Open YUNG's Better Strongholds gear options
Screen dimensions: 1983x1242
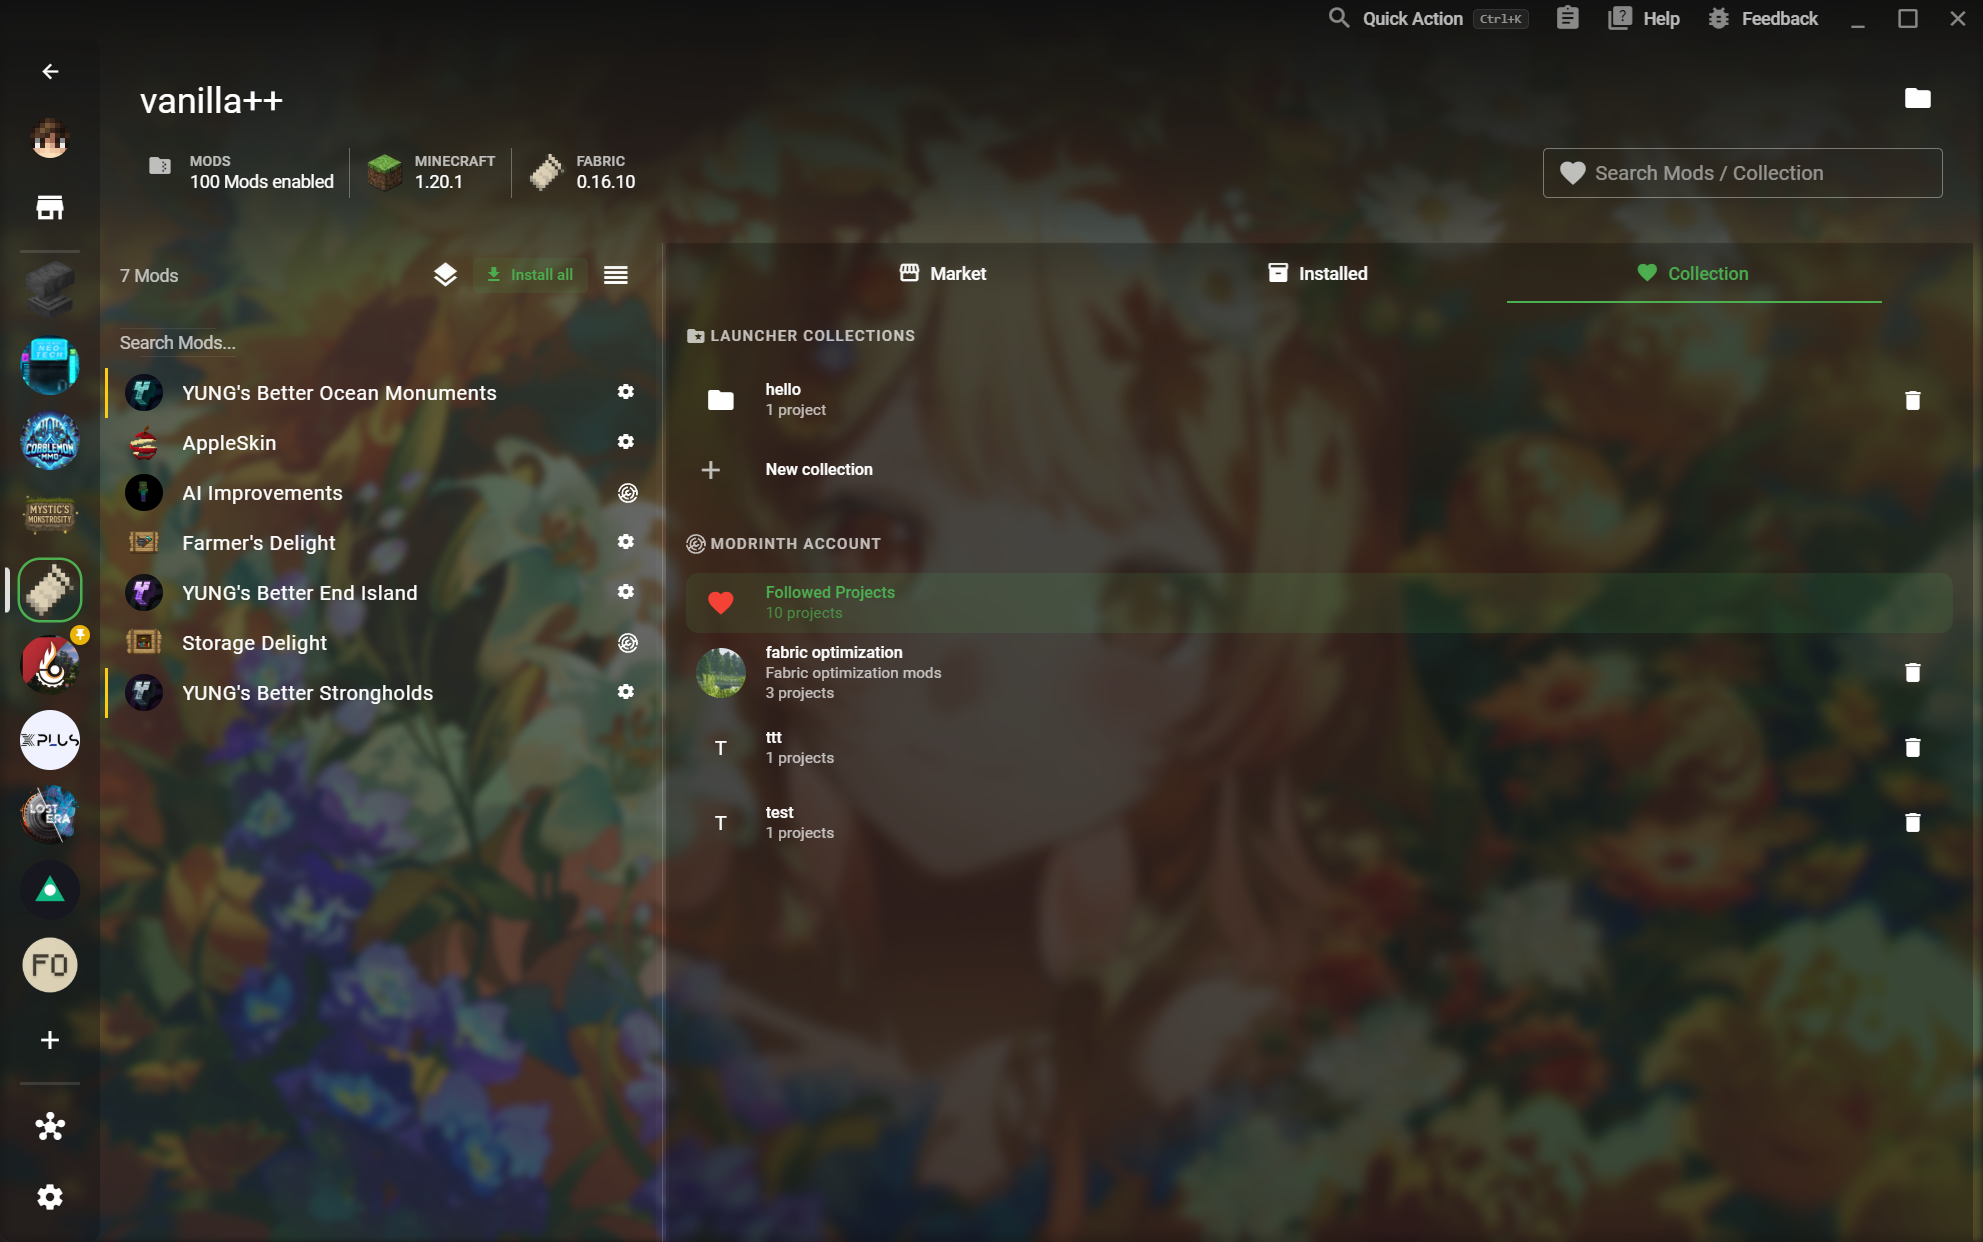point(626,692)
